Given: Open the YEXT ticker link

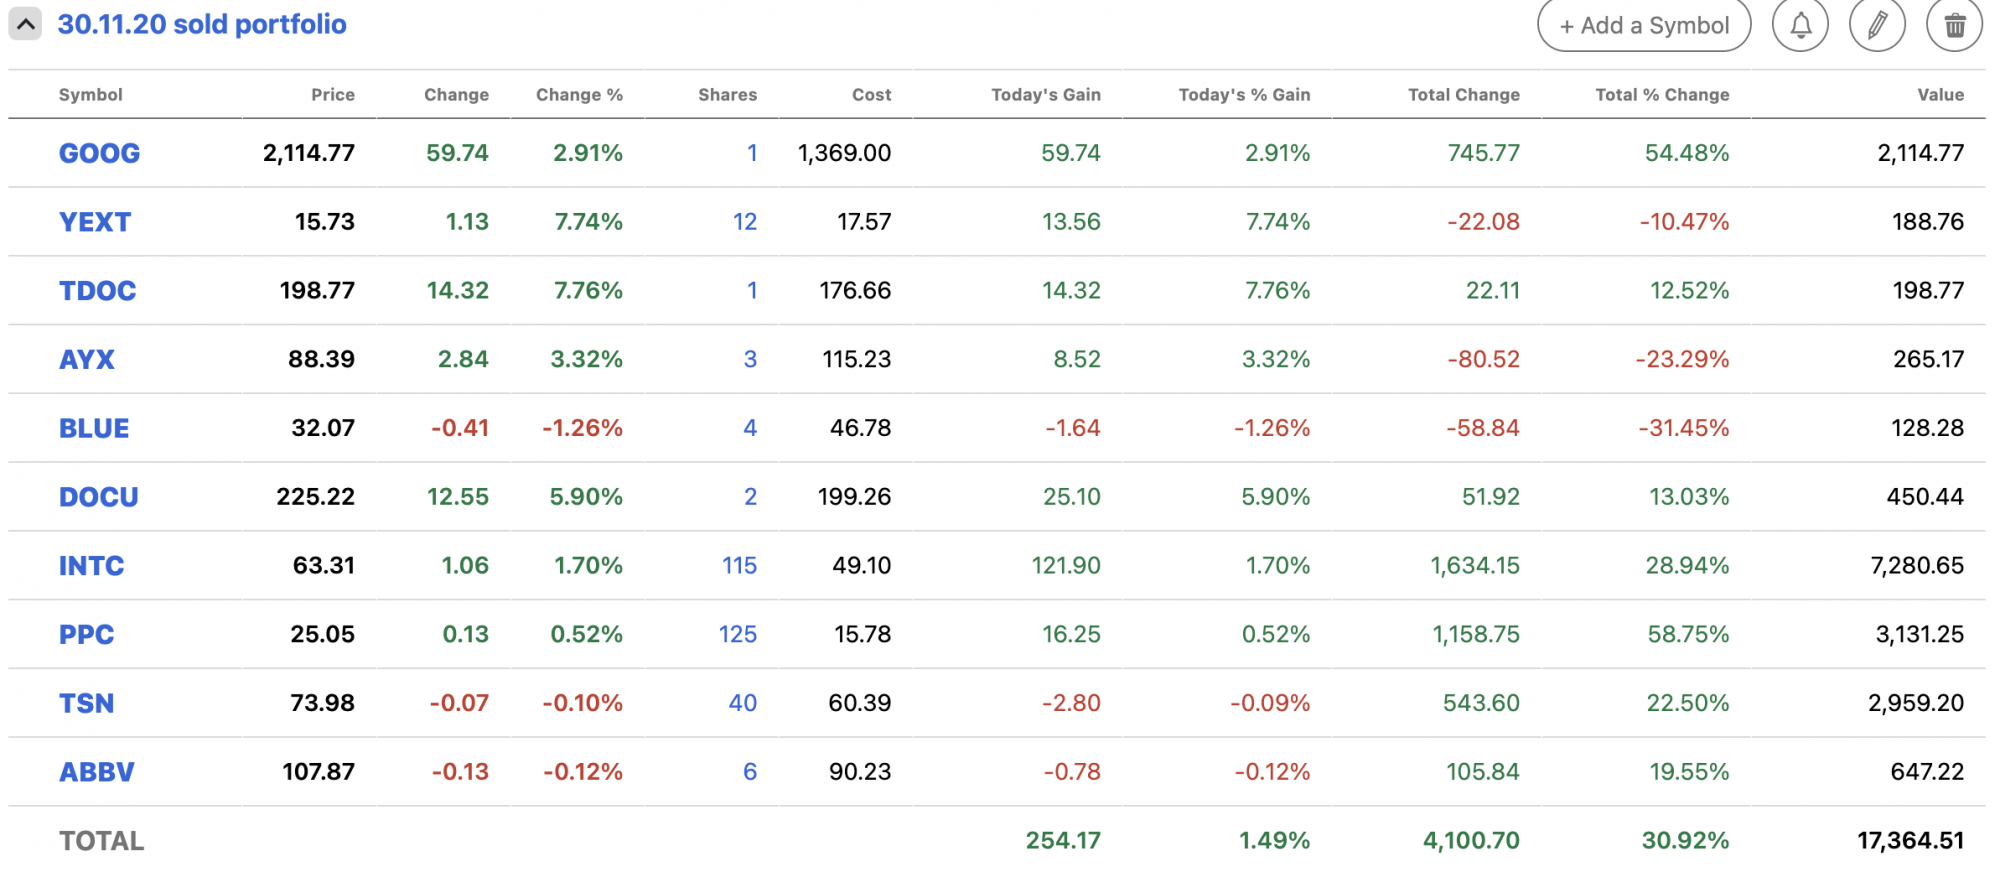Looking at the screenshot, I should tap(95, 222).
